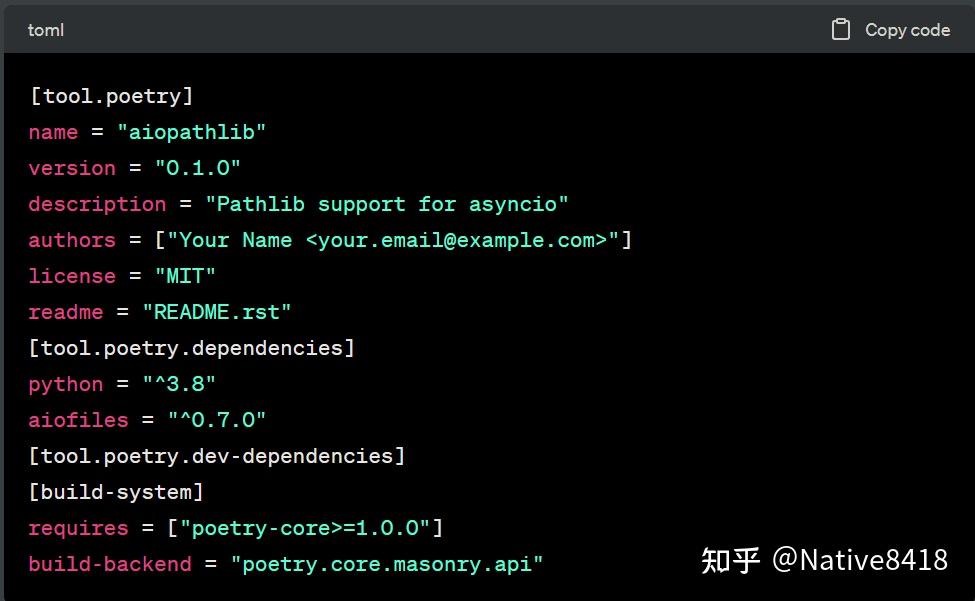975x601 pixels.
Task: Click the [tool.poetry] section header line
Action: tap(111, 95)
